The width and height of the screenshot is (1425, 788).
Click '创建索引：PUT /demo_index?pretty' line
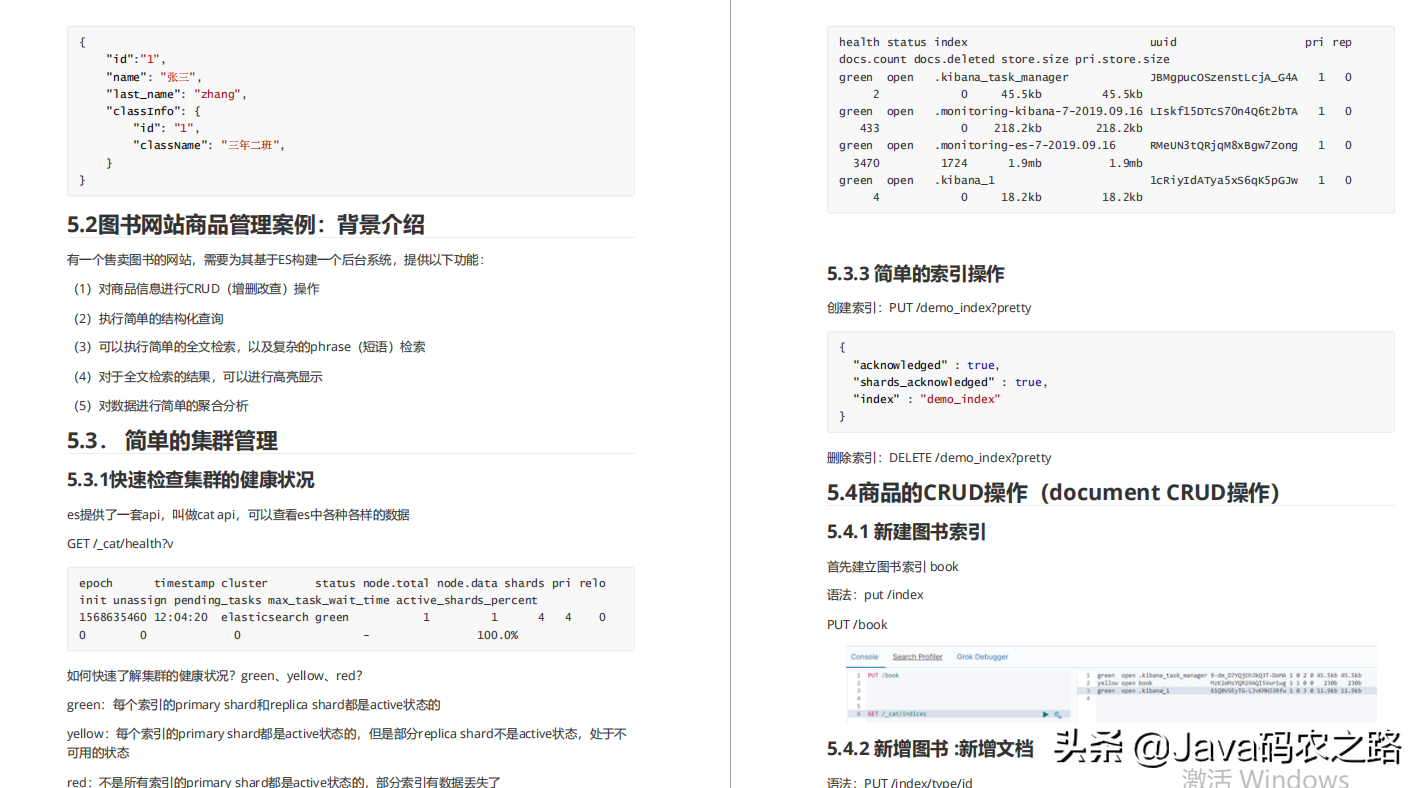coord(929,308)
